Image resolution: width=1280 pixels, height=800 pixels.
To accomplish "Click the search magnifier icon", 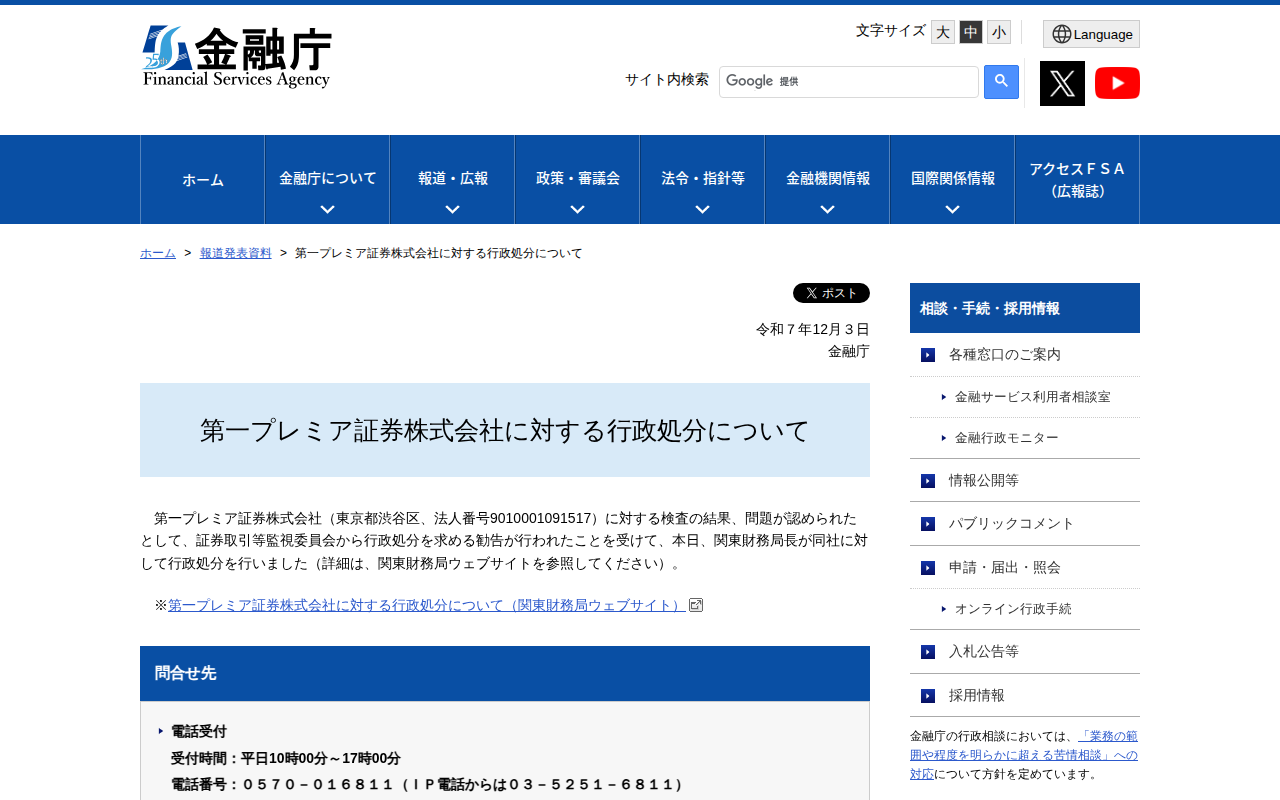I will (999, 82).
